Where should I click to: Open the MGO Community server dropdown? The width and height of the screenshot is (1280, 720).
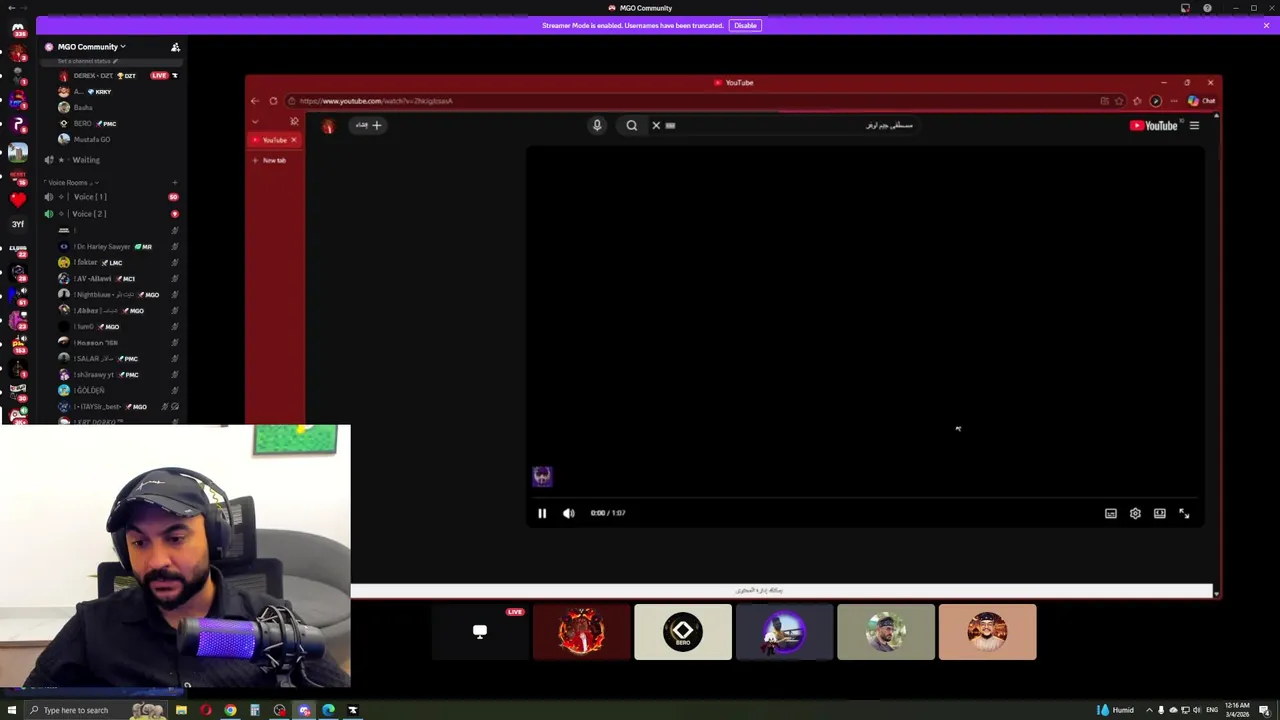[91, 47]
